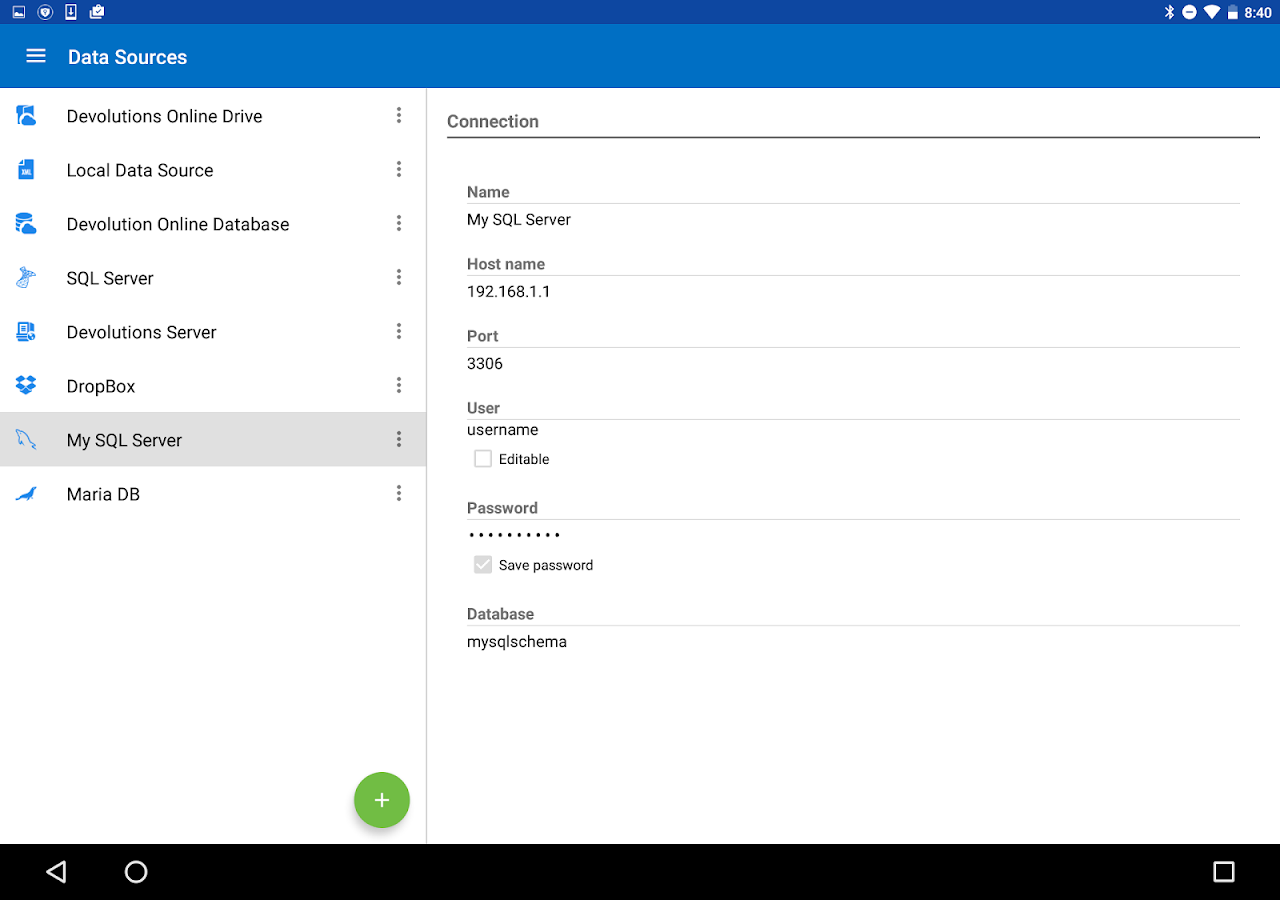Image resolution: width=1280 pixels, height=900 pixels.
Task: Open options menu for Devolutions Server
Action: 399,332
